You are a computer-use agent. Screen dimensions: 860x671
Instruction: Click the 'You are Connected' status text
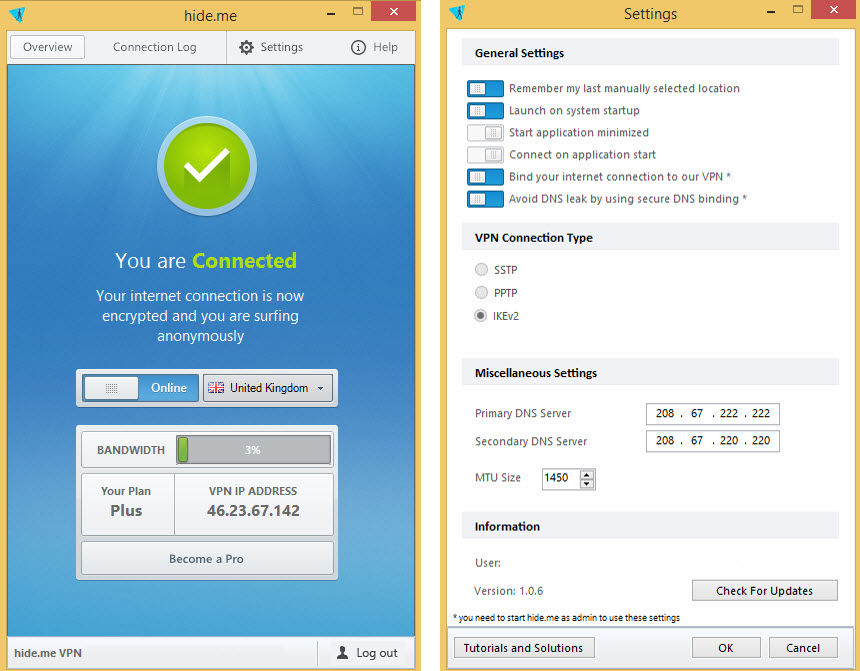(x=206, y=261)
